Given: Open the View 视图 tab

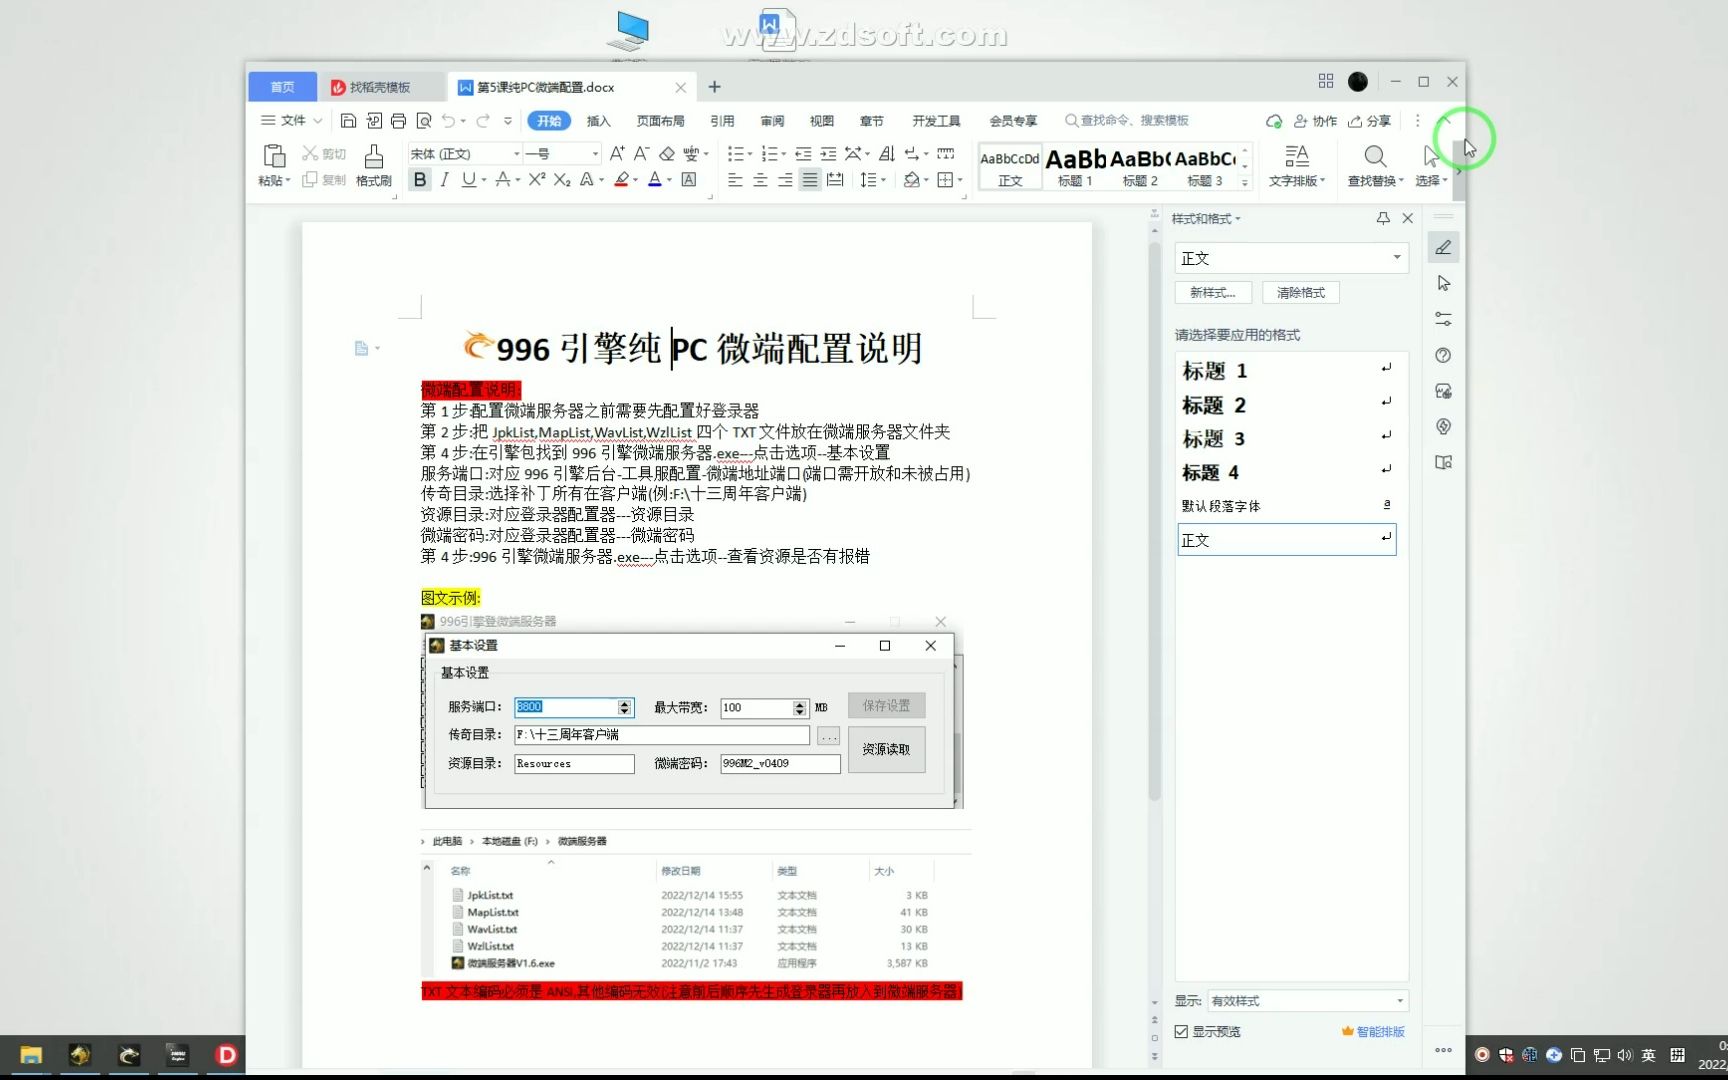Looking at the screenshot, I should 821,121.
